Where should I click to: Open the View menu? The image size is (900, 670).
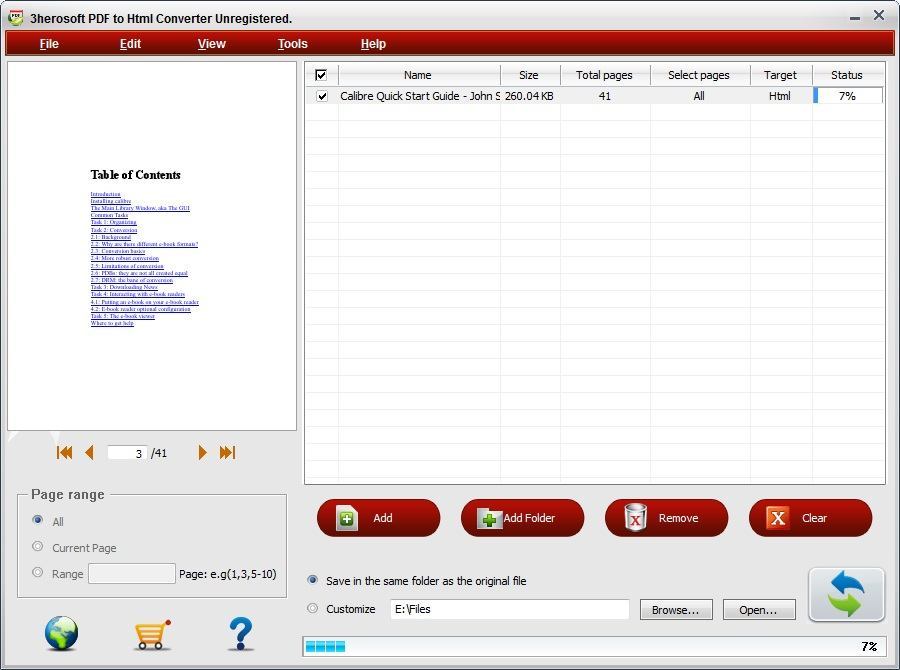(211, 44)
